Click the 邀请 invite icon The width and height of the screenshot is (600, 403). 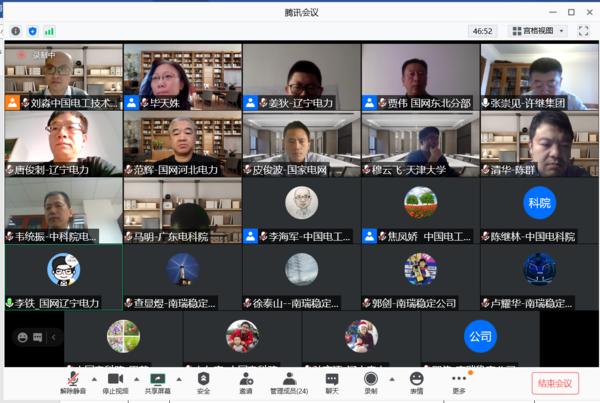click(245, 381)
